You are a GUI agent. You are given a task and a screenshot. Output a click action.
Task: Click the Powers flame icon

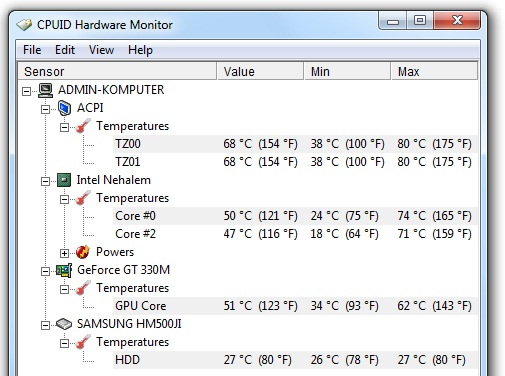tap(82, 252)
